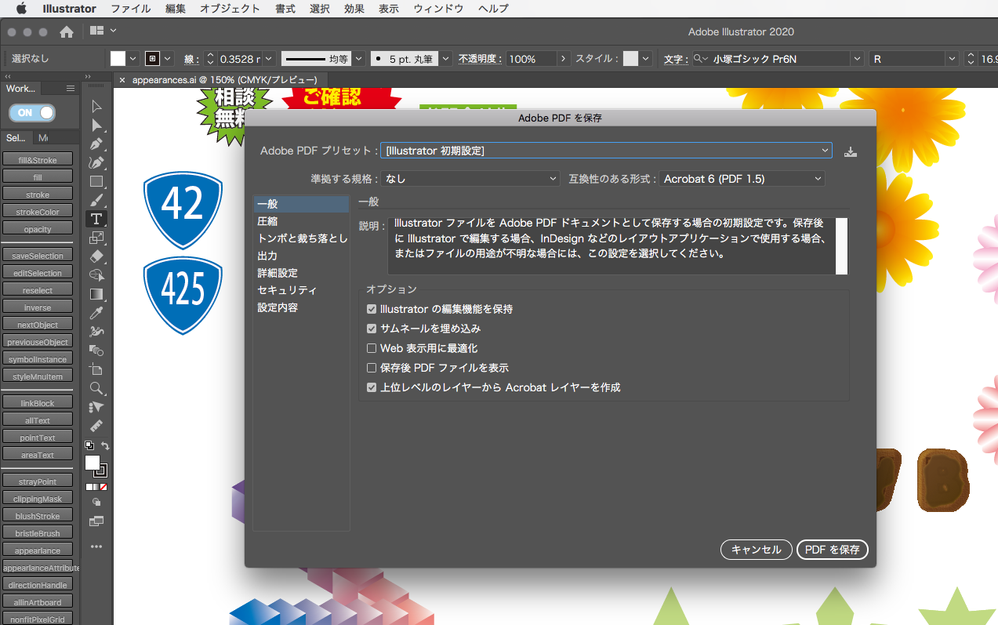Viewport: 998px width, 625px height.
Task: Open the Adobe PDF プリセット dropdown
Action: (x=606, y=150)
